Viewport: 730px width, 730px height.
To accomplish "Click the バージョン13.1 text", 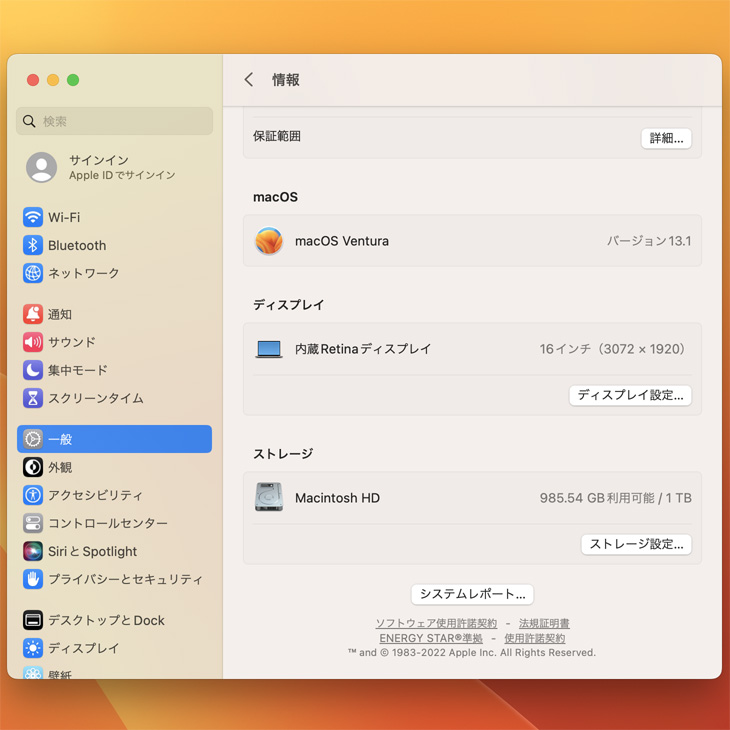I will pyautogui.click(x=649, y=241).
